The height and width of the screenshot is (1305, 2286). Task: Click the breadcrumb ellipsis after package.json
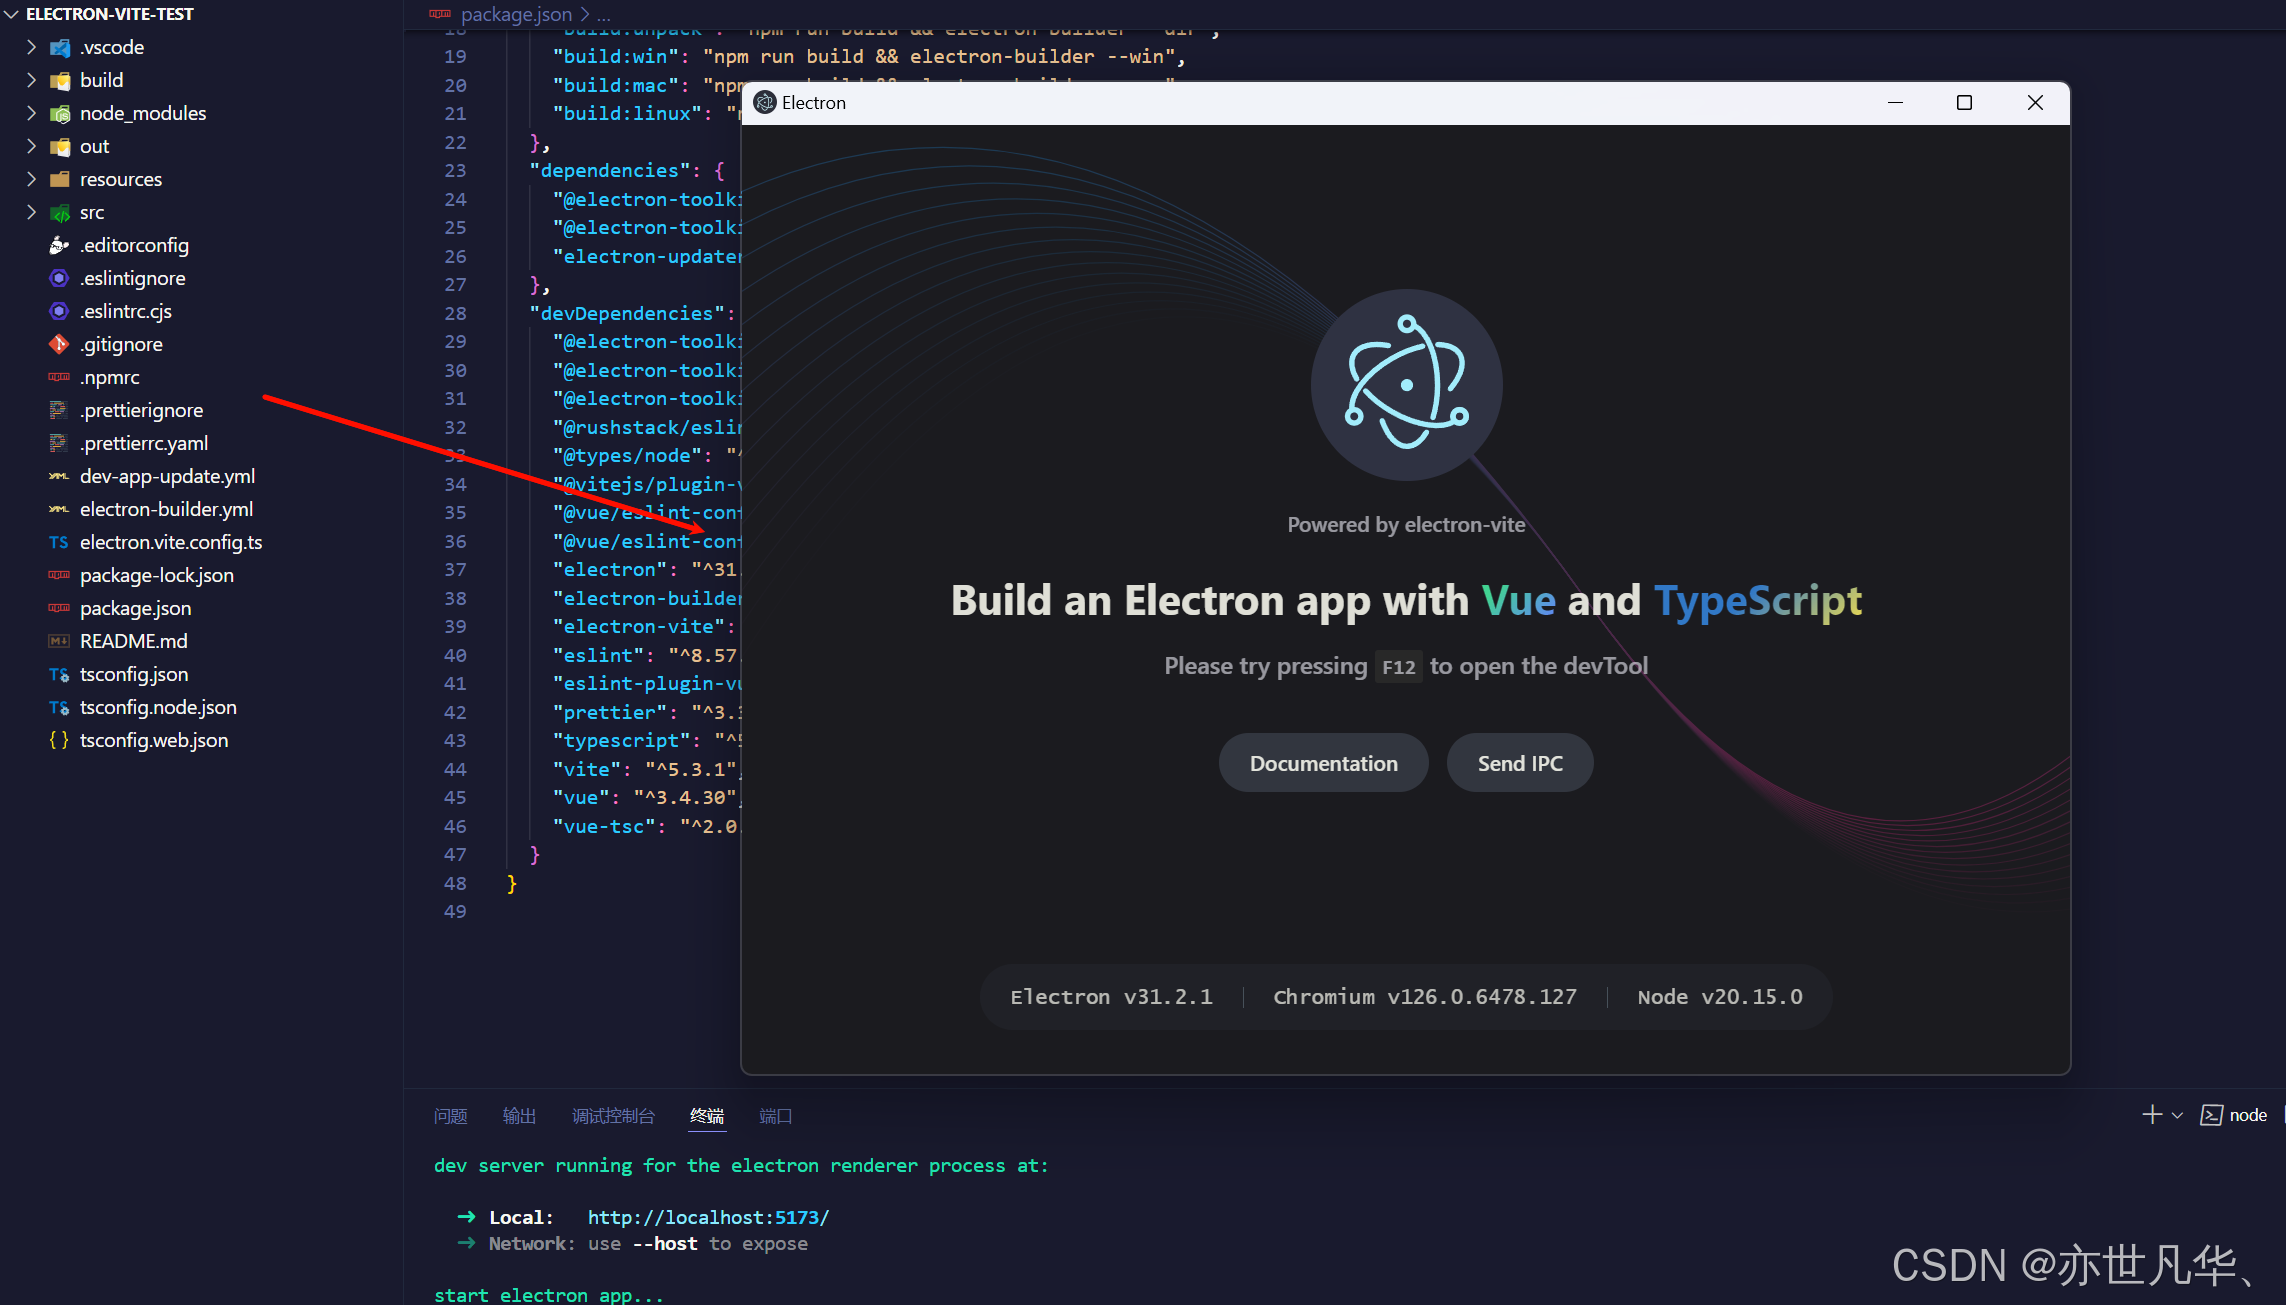603,14
